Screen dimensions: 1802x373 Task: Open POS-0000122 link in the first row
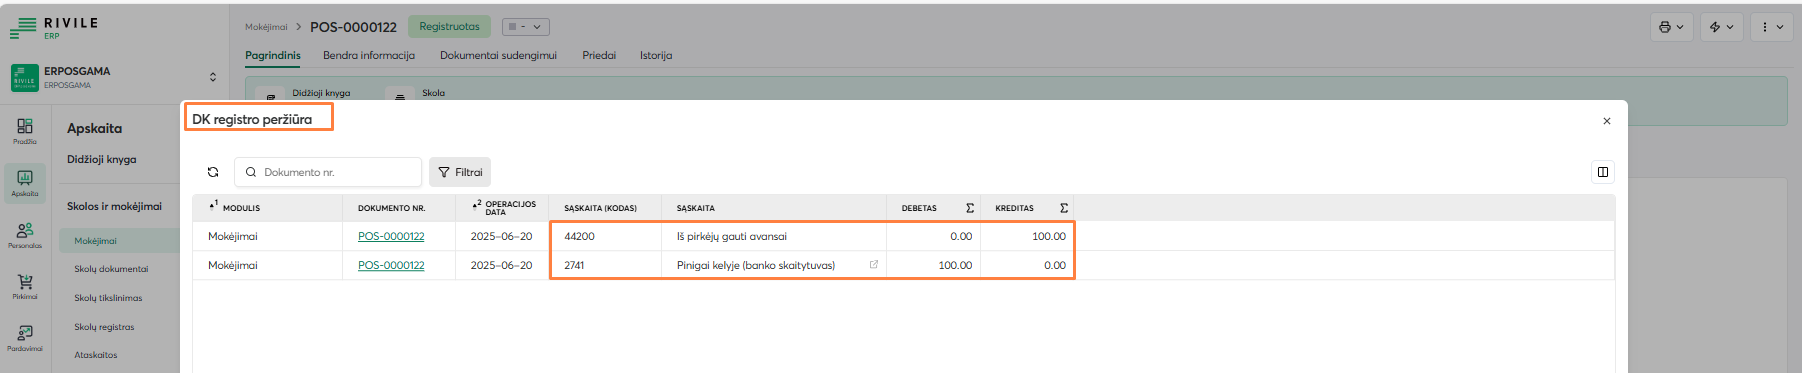click(391, 236)
